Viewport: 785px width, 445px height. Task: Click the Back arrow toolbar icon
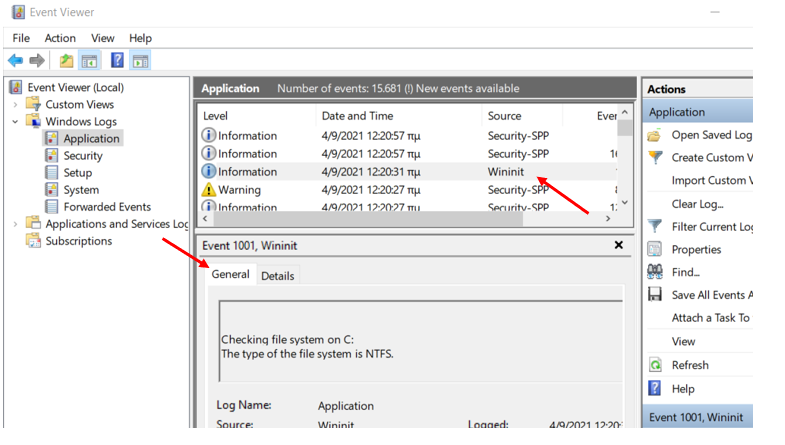(15, 61)
